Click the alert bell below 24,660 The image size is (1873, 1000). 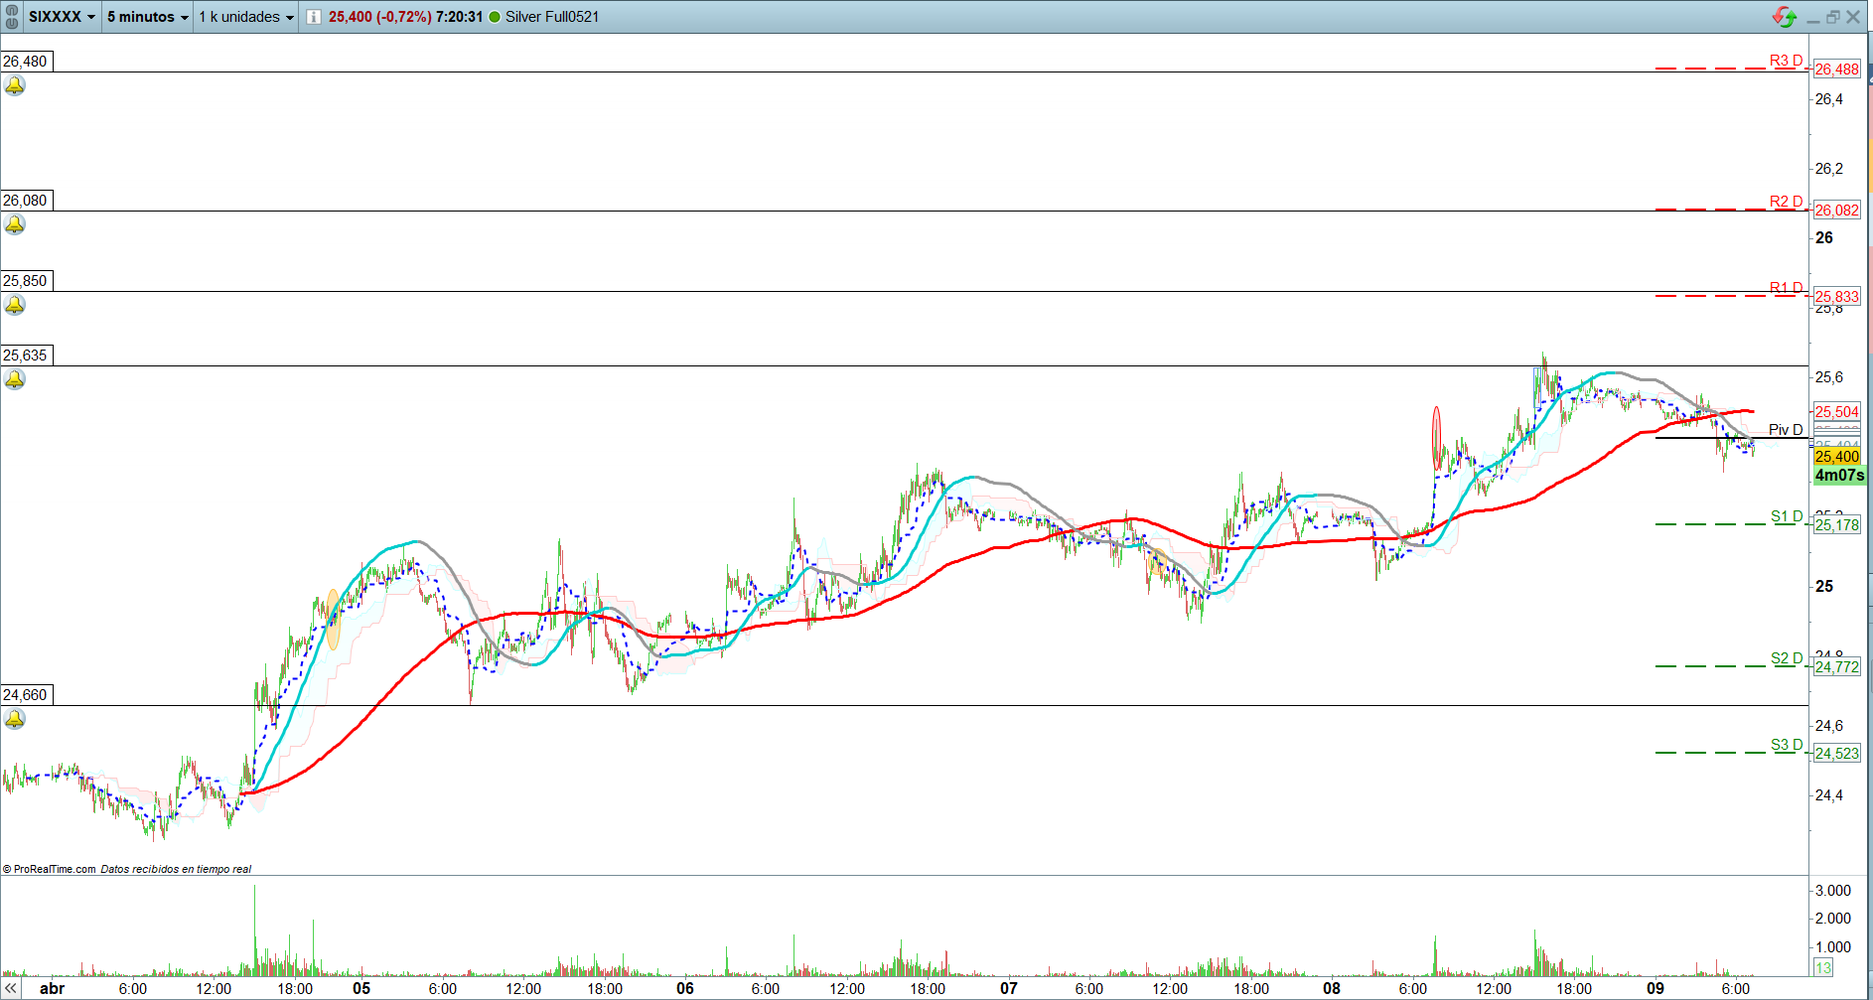point(15,719)
